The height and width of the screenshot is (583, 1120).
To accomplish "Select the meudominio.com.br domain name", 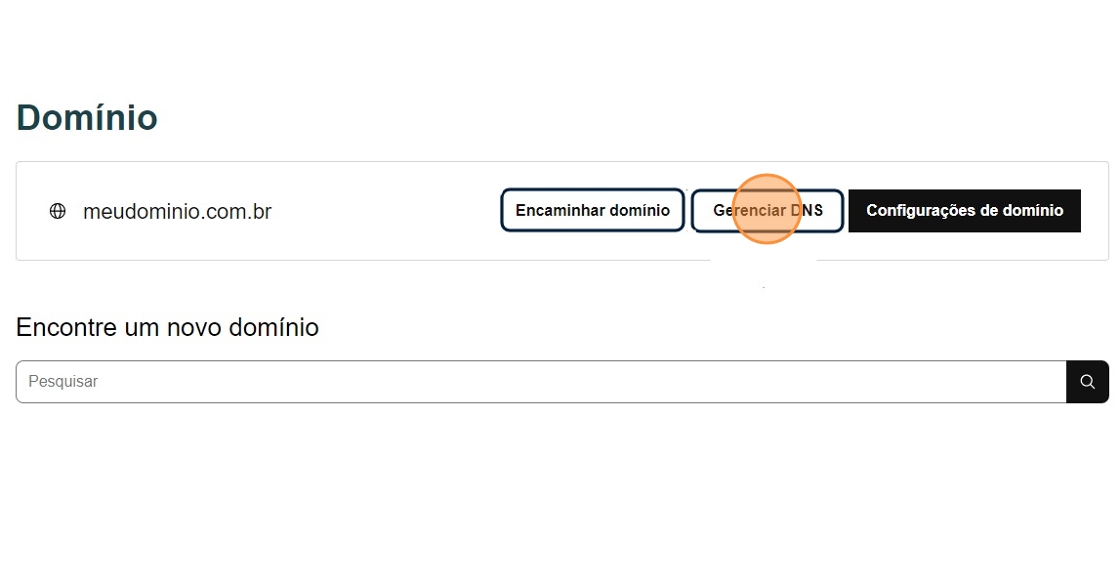I will (177, 212).
